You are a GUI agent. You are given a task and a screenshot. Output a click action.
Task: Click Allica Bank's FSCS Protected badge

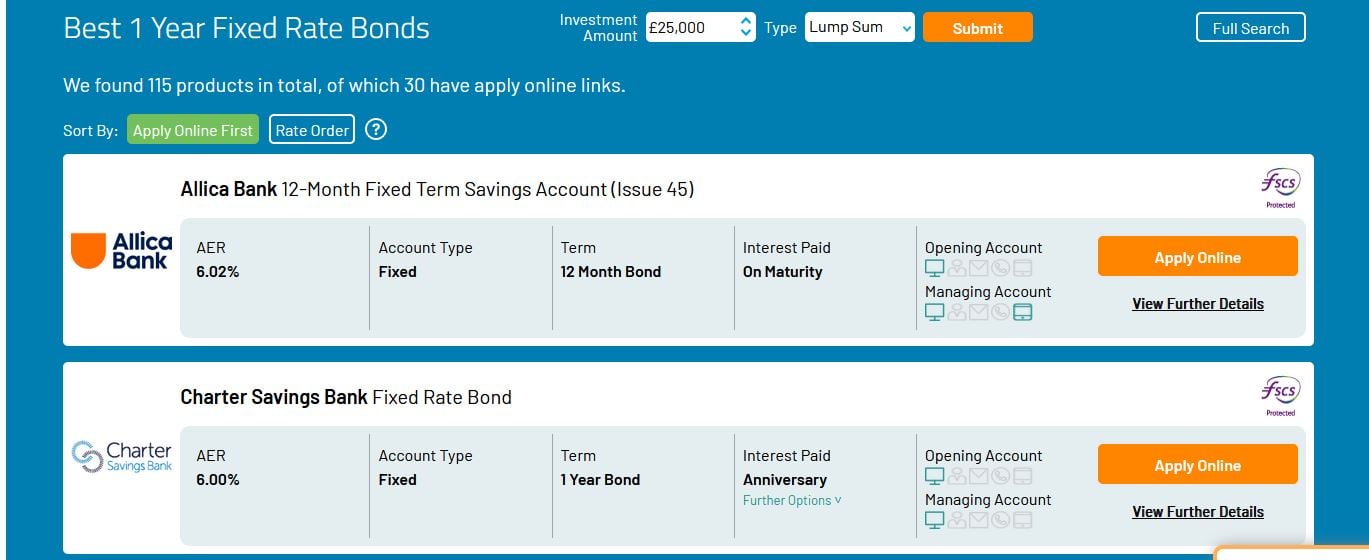pyautogui.click(x=1280, y=188)
